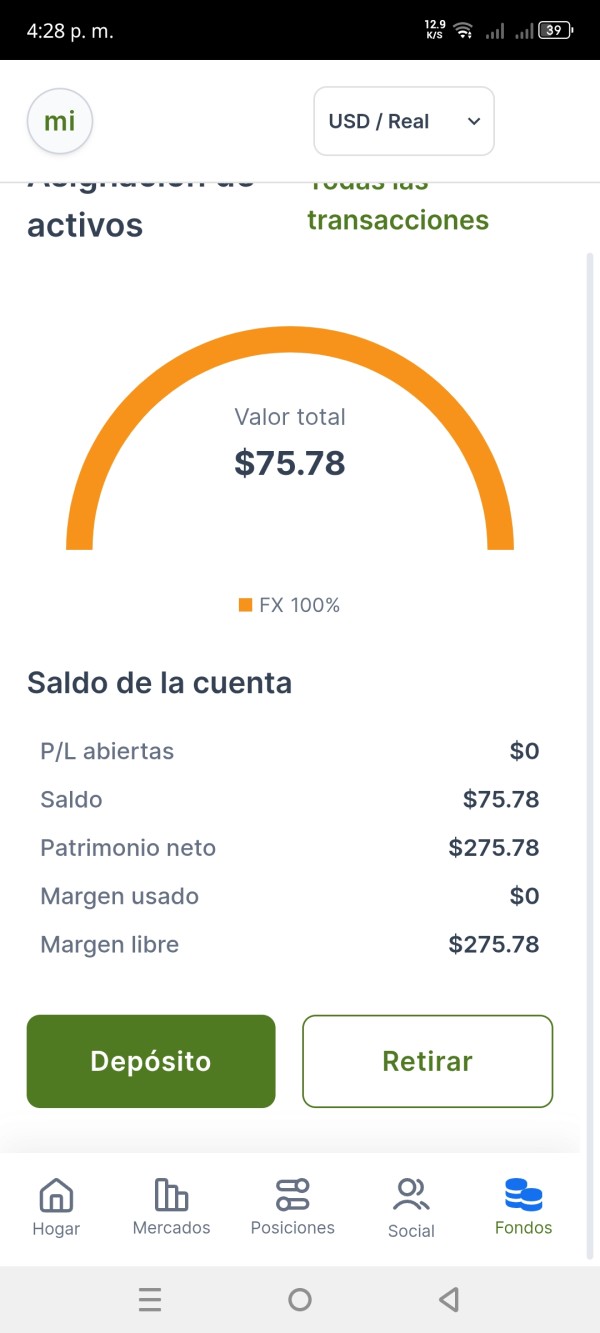Screen dimensions: 600x1333
Task: Select the Fondos coins icon
Action: pyautogui.click(x=523, y=1194)
